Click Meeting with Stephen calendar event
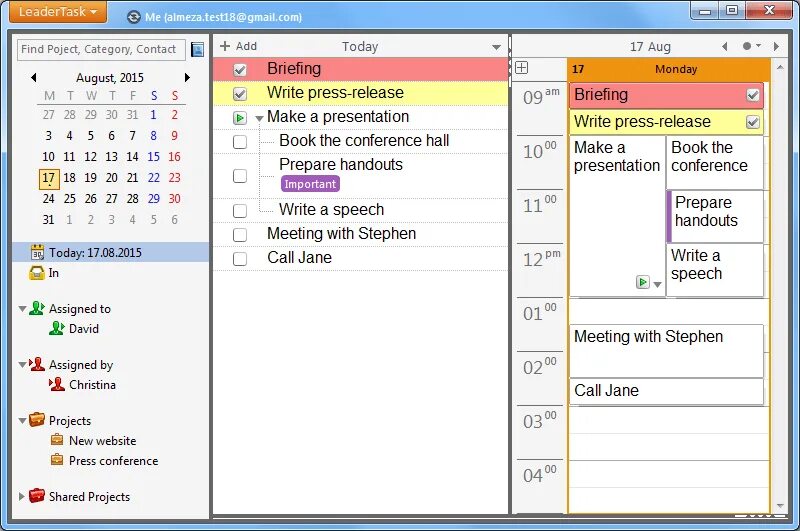Screen dimensions: 800x531 click(666, 351)
